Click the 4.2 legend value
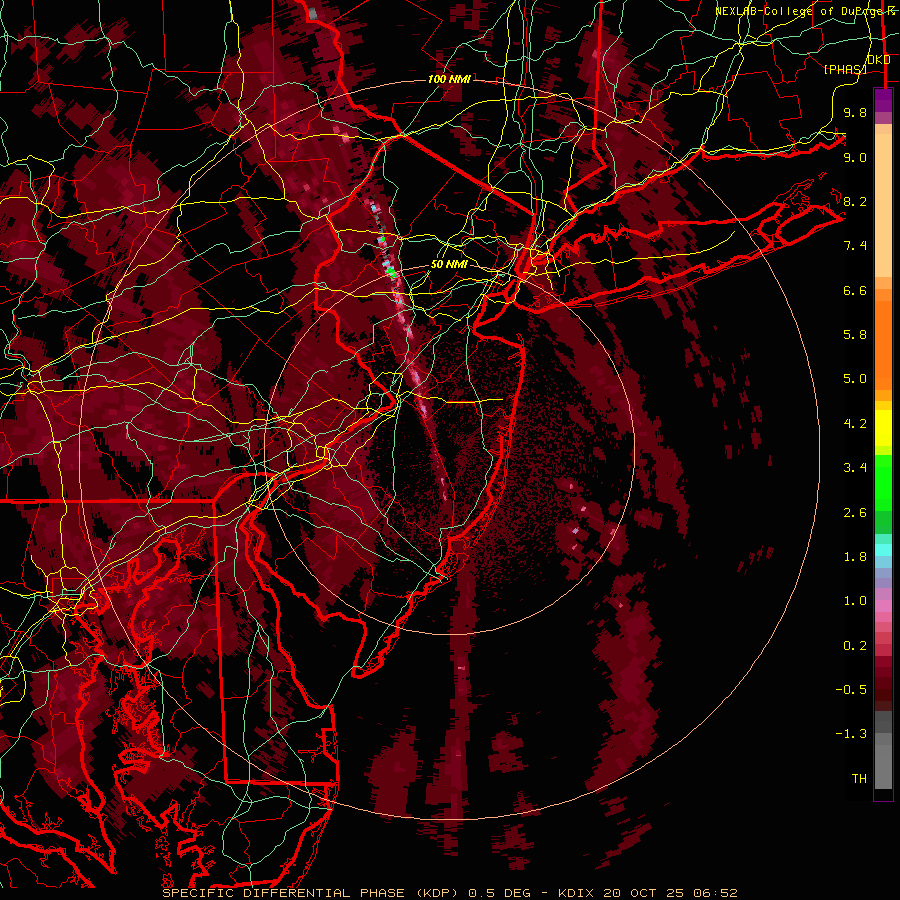 tap(855, 424)
